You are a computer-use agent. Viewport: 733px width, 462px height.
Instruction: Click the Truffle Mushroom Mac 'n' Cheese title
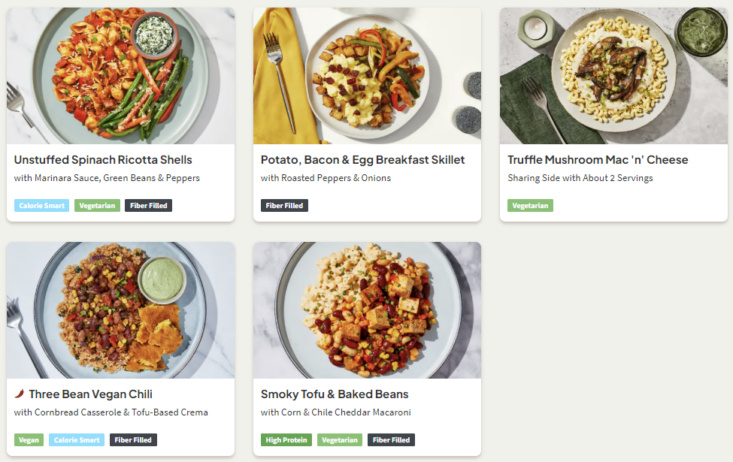(597, 160)
